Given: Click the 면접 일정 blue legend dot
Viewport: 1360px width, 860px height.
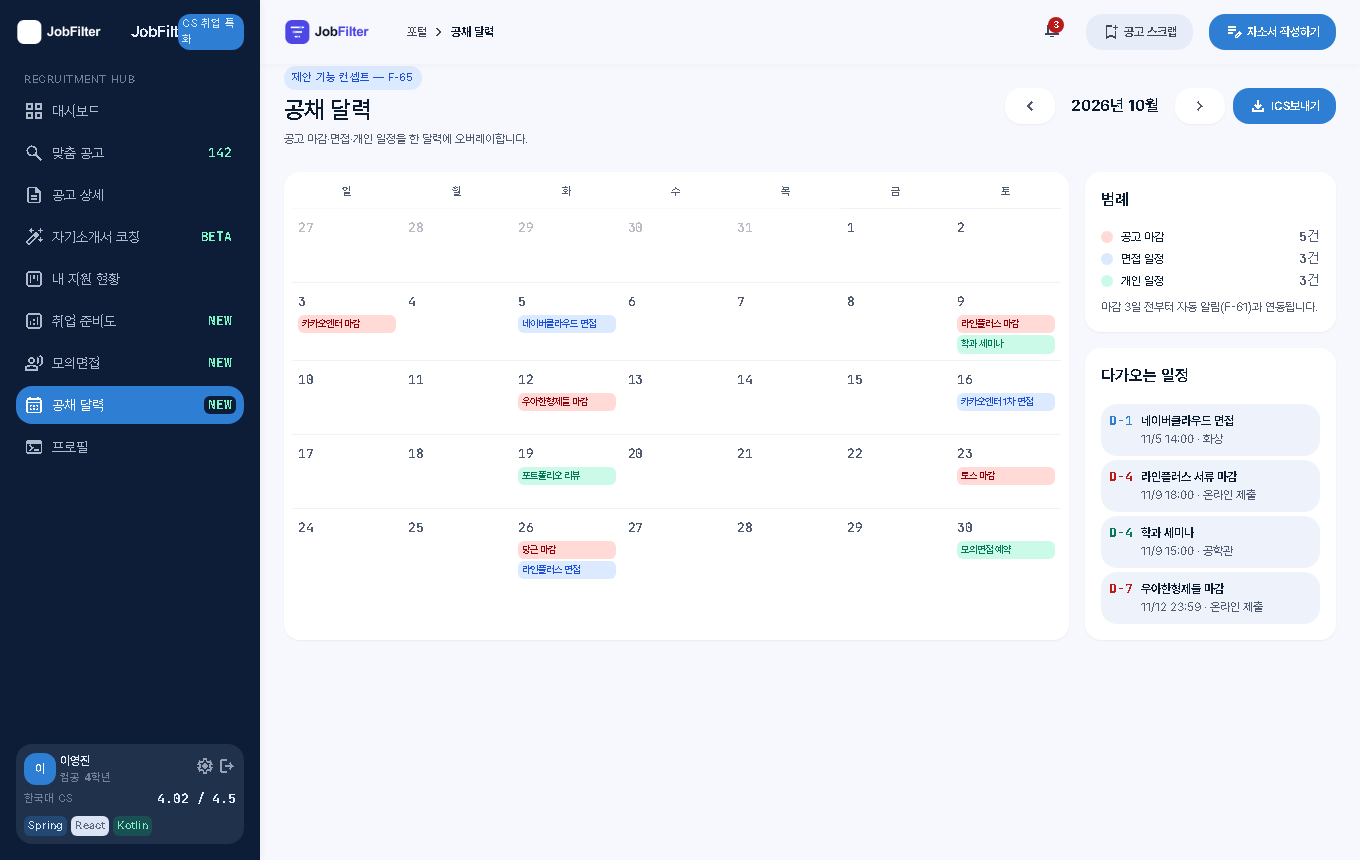Looking at the screenshot, I should pyautogui.click(x=1107, y=259).
